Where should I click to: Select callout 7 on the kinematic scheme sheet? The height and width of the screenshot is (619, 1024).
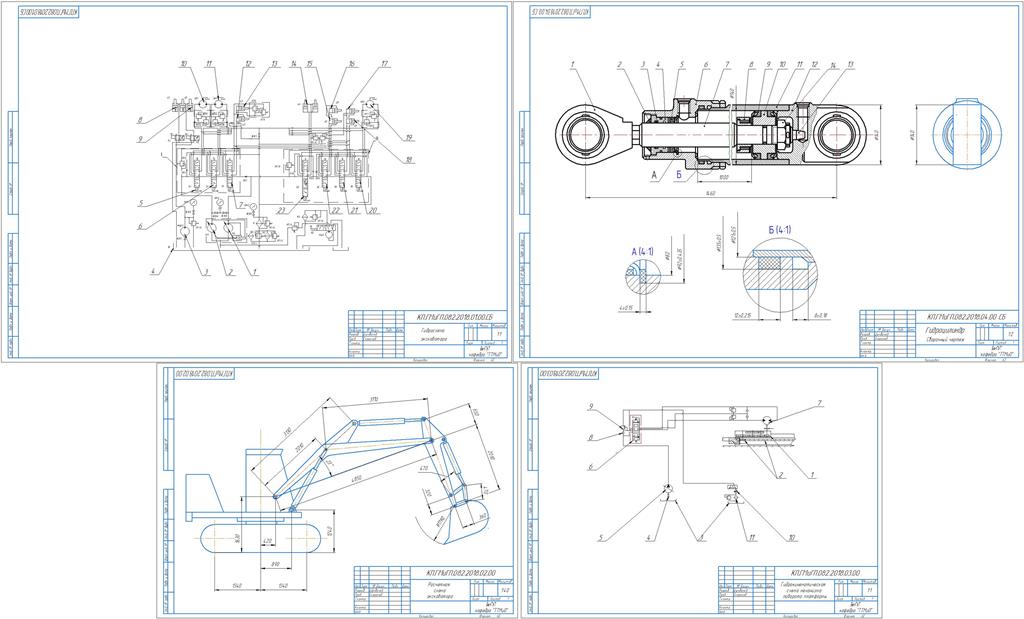point(819,403)
